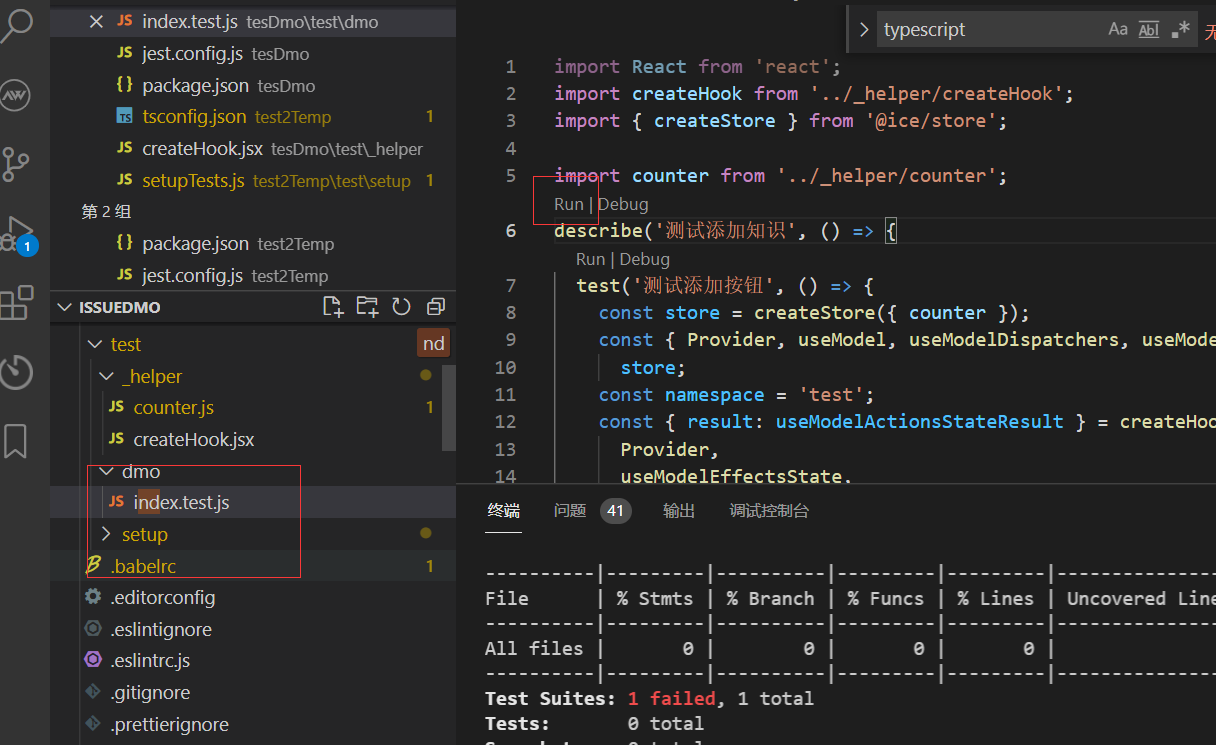The height and width of the screenshot is (745, 1216).
Task: Collapse the dmo folder
Action: tap(253, 471)
